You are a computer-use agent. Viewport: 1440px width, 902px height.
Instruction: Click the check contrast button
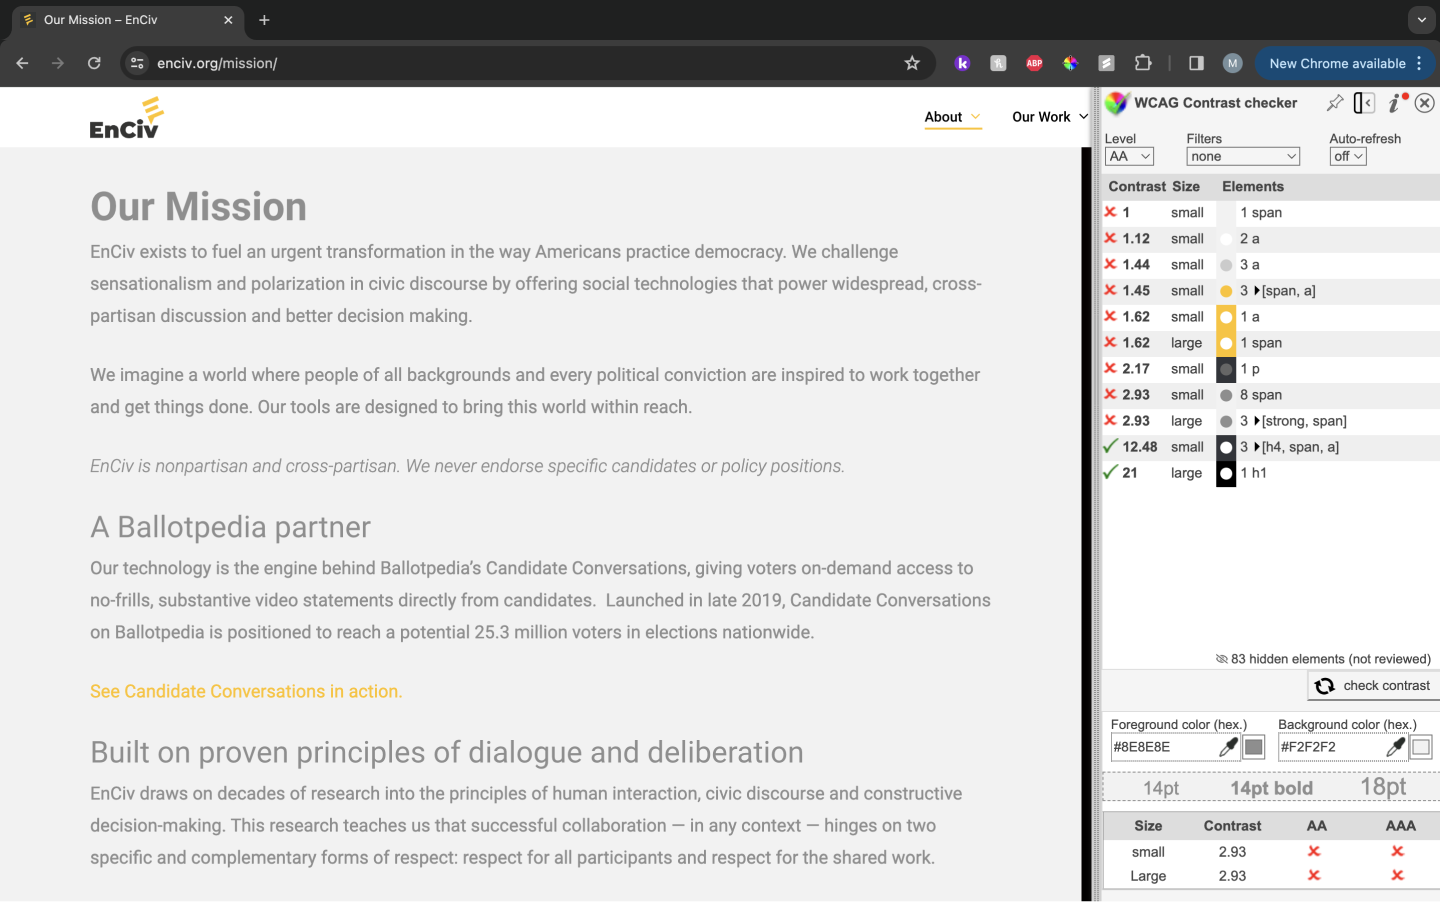pyautogui.click(x=1372, y=686)
